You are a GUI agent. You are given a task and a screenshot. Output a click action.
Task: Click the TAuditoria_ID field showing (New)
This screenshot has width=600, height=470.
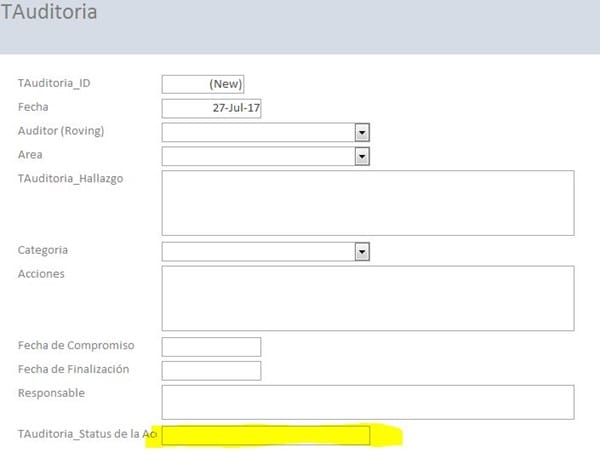click(203, 84)
